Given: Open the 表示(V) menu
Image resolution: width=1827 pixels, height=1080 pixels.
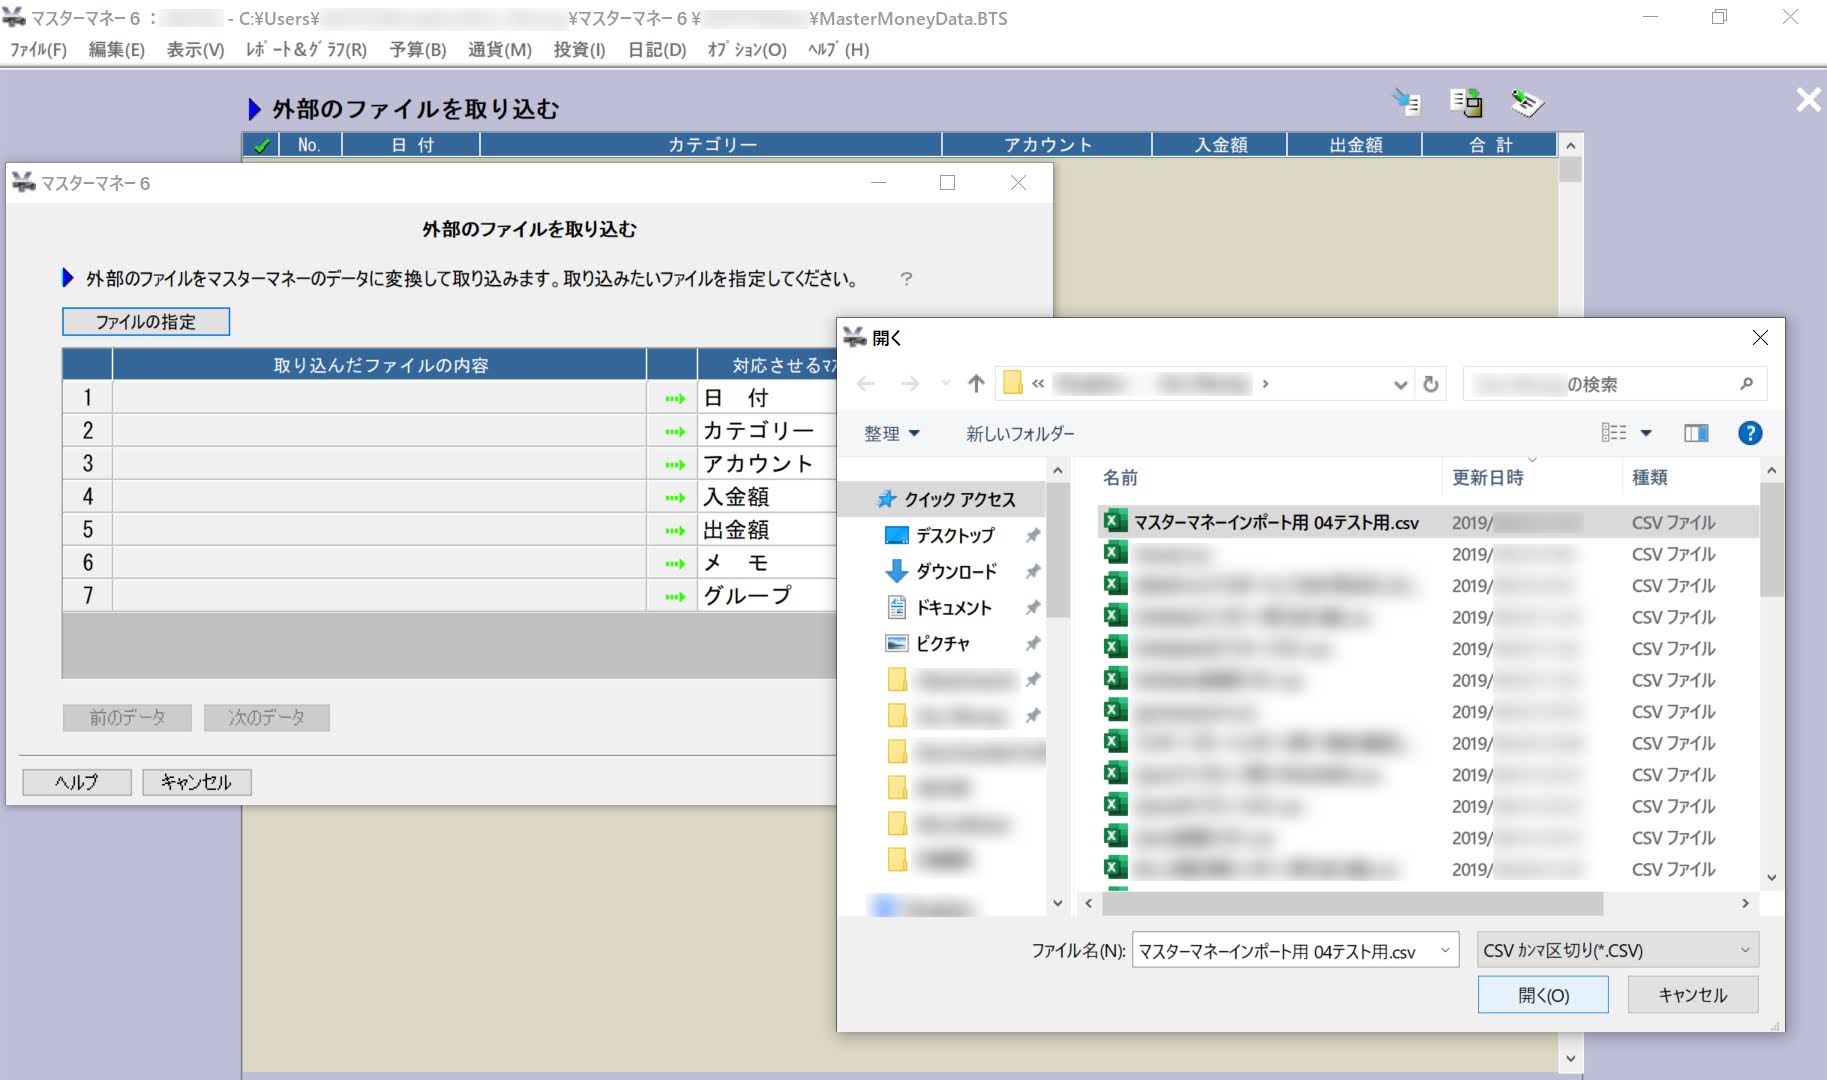Looking at the screenshot, I should pyautogui.click(x=195, y=49).
